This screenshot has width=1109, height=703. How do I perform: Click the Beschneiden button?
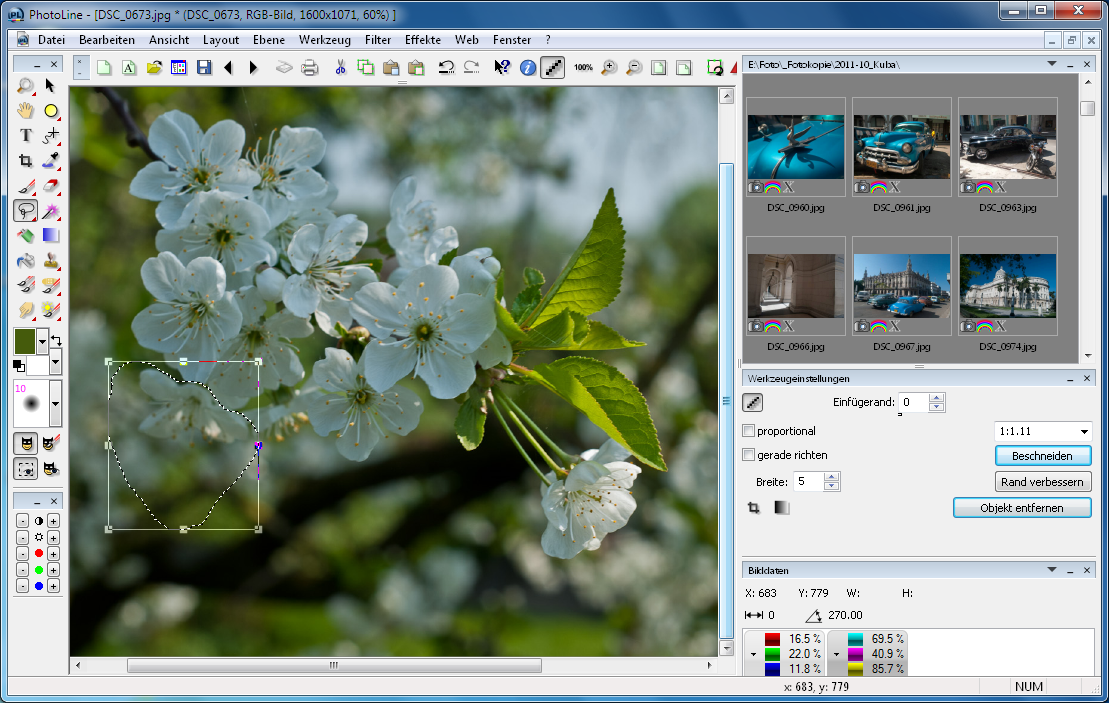click(1043, 456)
